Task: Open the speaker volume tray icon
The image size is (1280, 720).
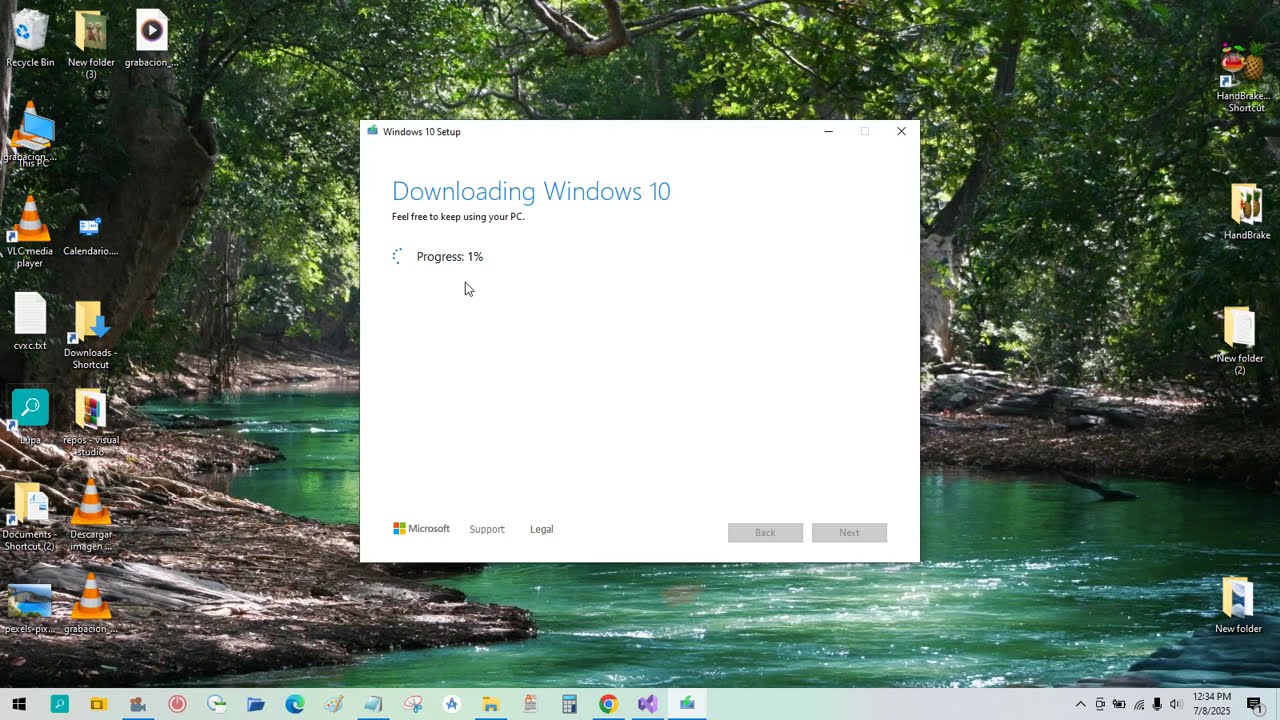Action: (x=1176, y=704)
